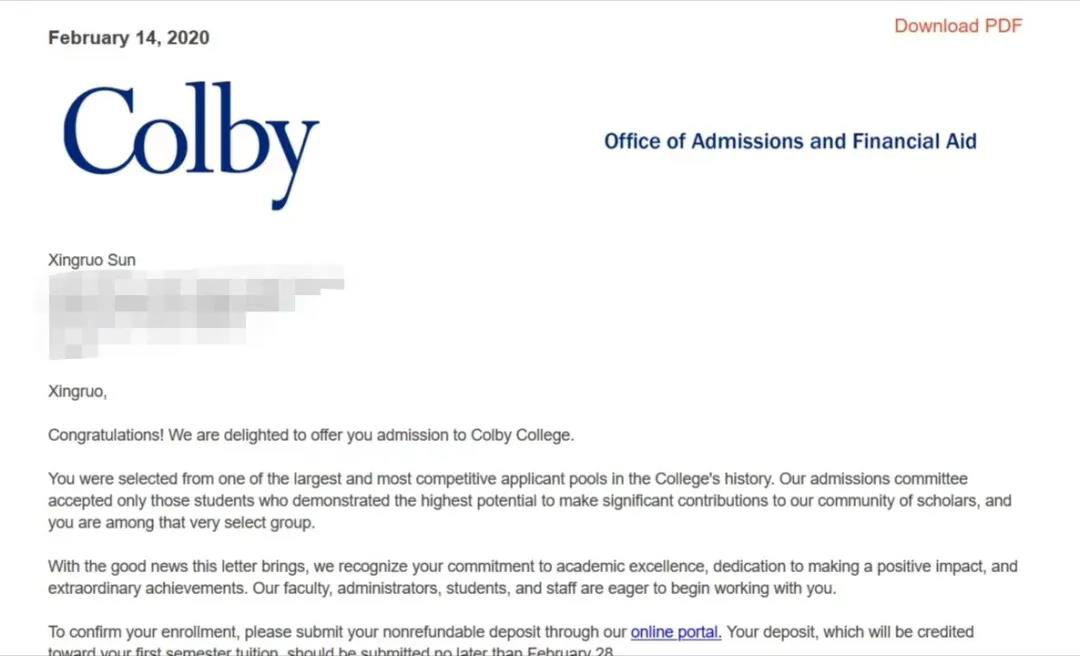Click the line "you are among that very select group"
This screenshot has height=656, width=1080.
(x=181, y=523)
